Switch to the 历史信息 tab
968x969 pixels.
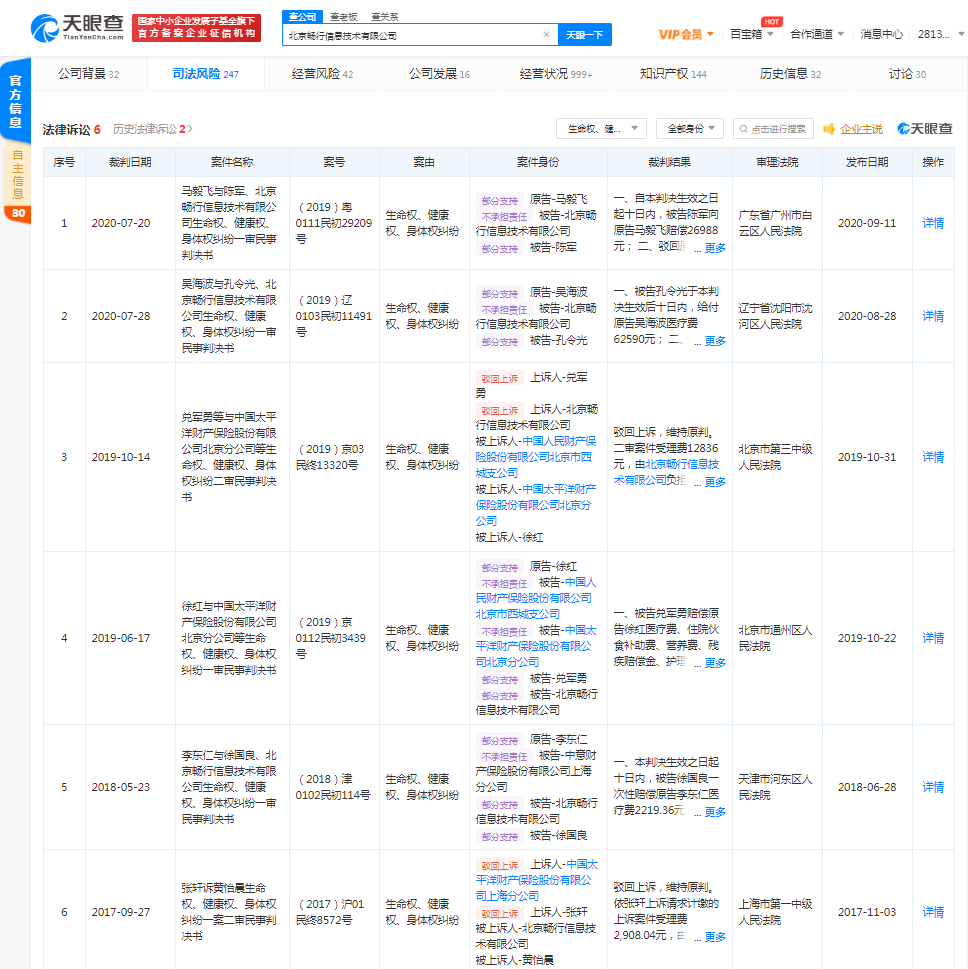pyautogui.click(x=790, y=74)
